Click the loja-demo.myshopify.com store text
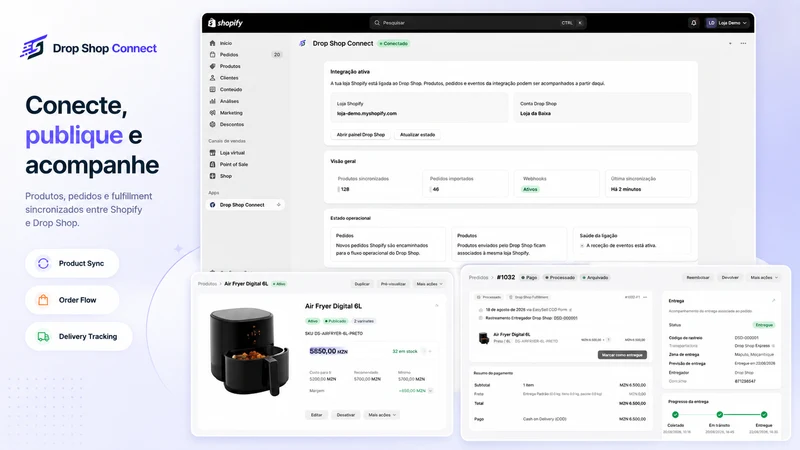This screenshot has height=450, width=800. [367, 113]
